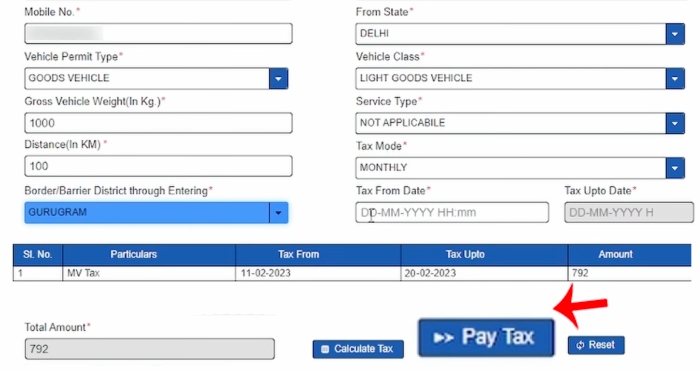The image size is (700, 371).
Task: Open the Vehicle Permit Type dropdown arrow
Action: click(x=278, y=79)
